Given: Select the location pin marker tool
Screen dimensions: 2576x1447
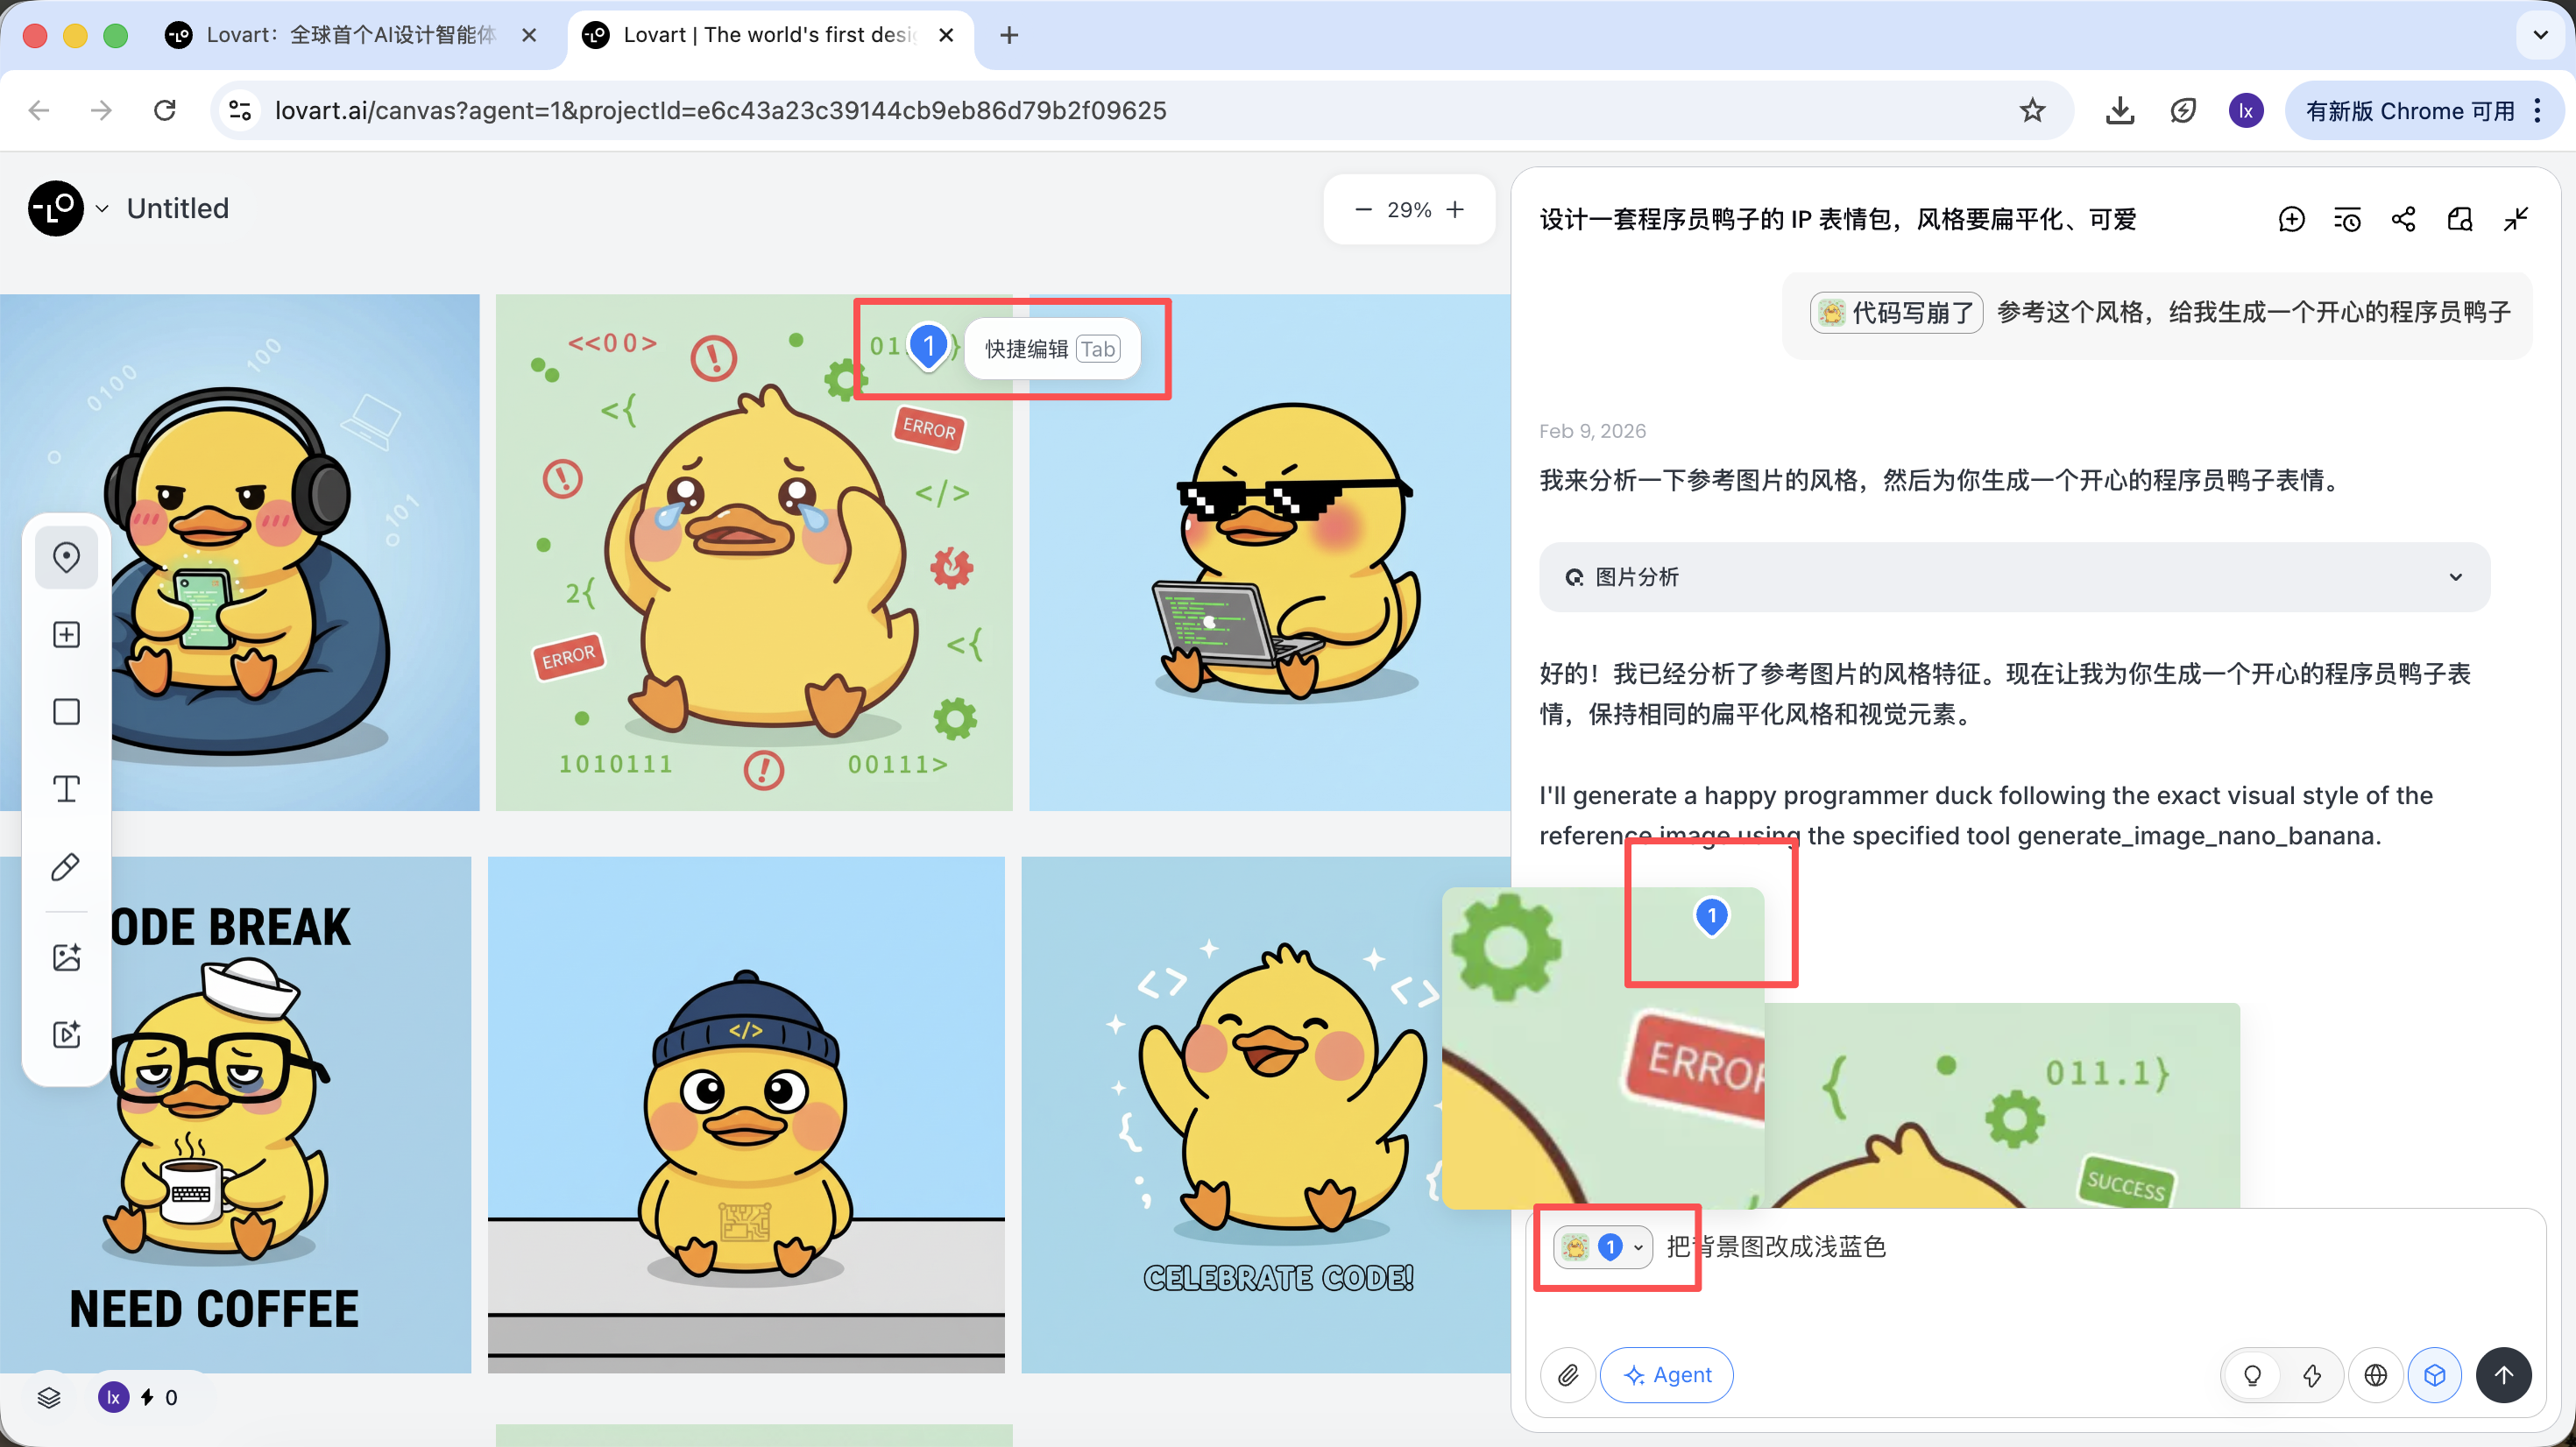Looking at the screenshot, I should tap(66, 557).
